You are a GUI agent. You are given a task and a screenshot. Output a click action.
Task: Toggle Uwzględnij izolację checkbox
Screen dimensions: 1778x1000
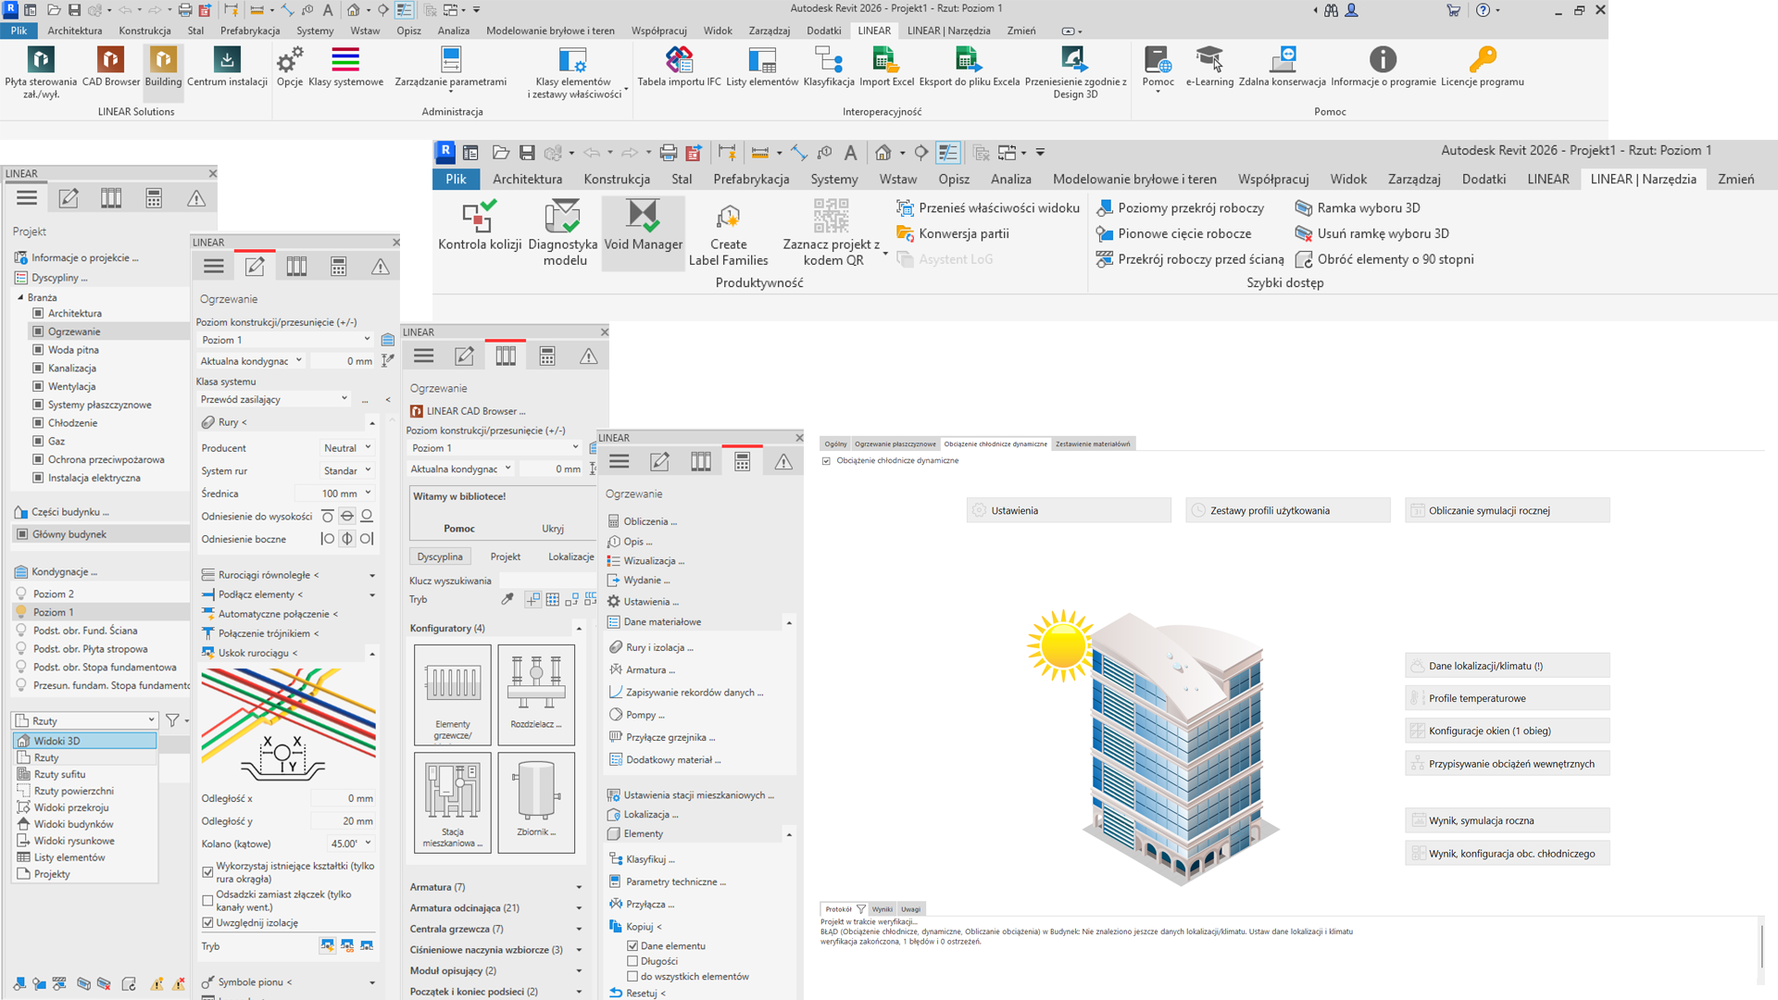click(208, 923)
